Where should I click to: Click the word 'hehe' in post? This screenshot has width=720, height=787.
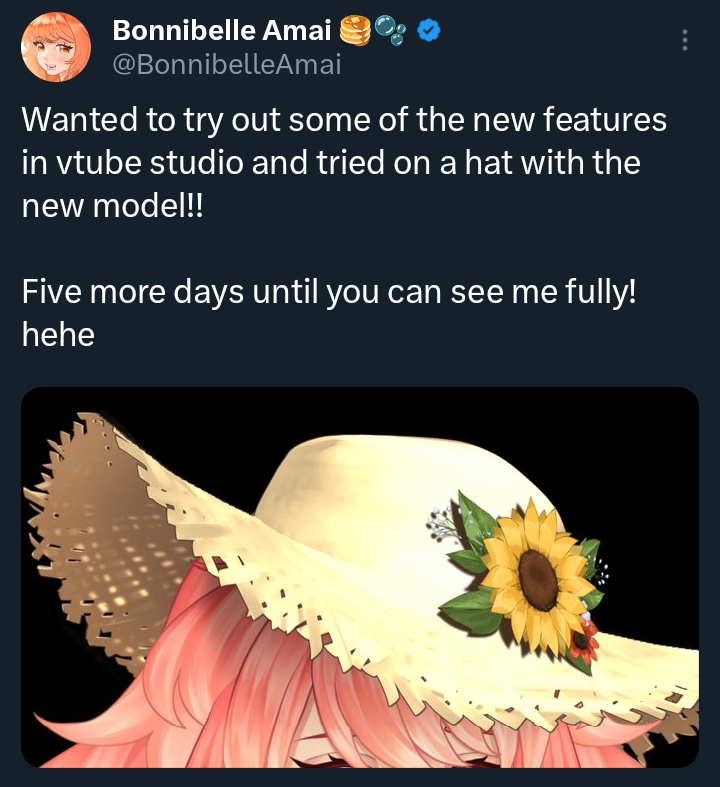tap(58, 334)
